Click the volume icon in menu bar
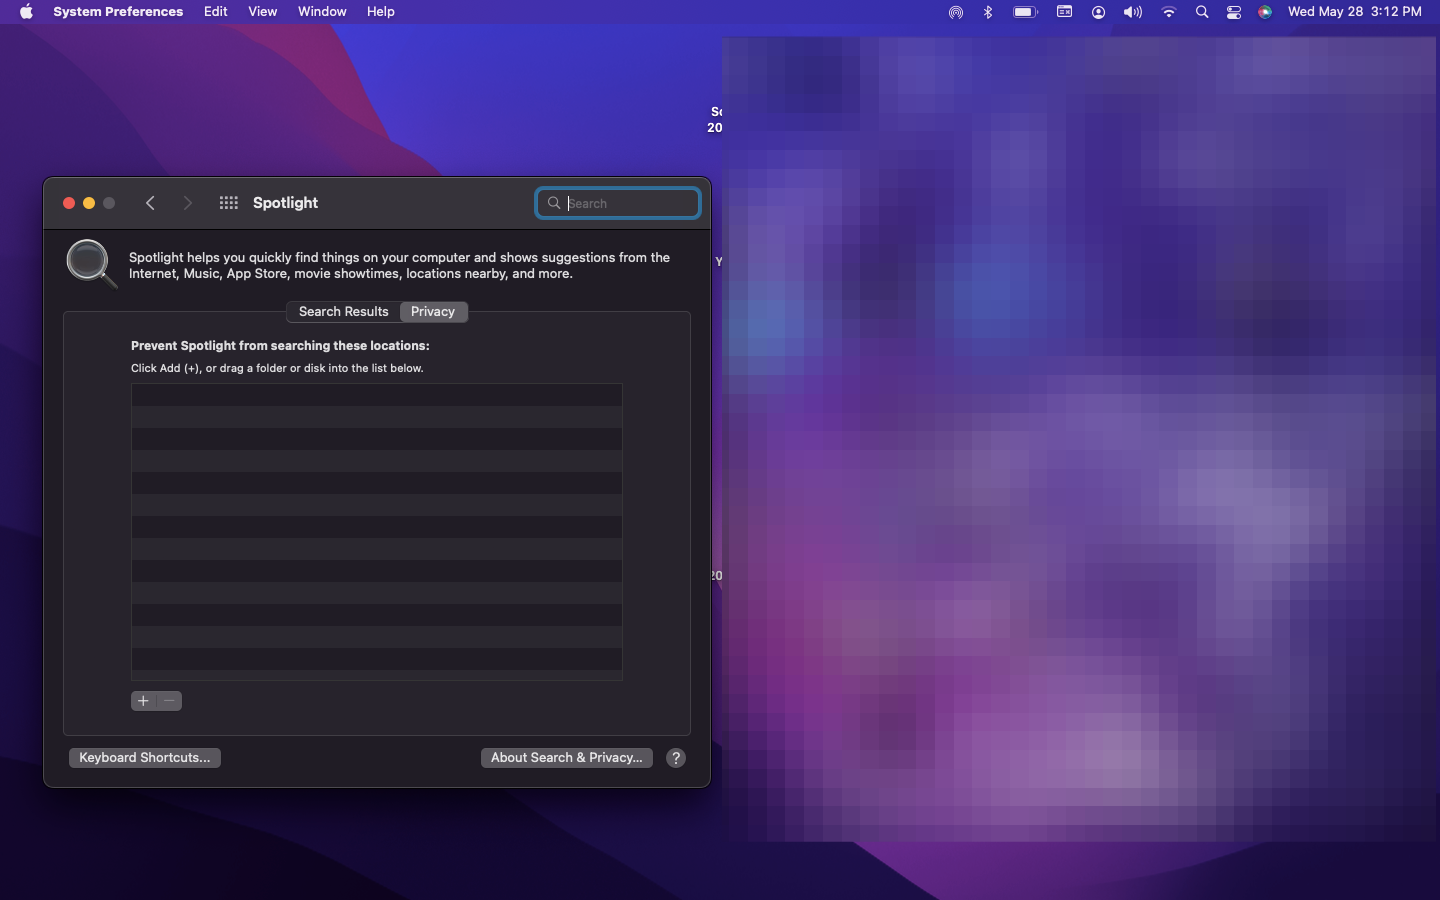 [x=1132, y=12]
